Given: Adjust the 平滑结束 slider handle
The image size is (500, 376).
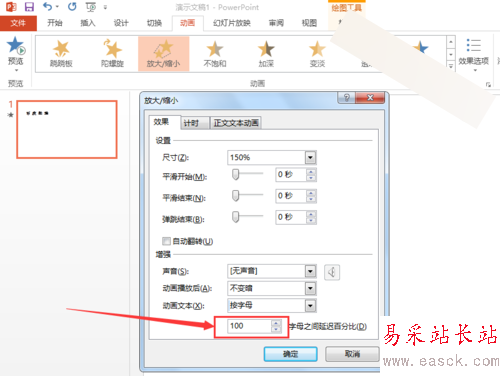Looking at the screenshot, I should [236, 196].
